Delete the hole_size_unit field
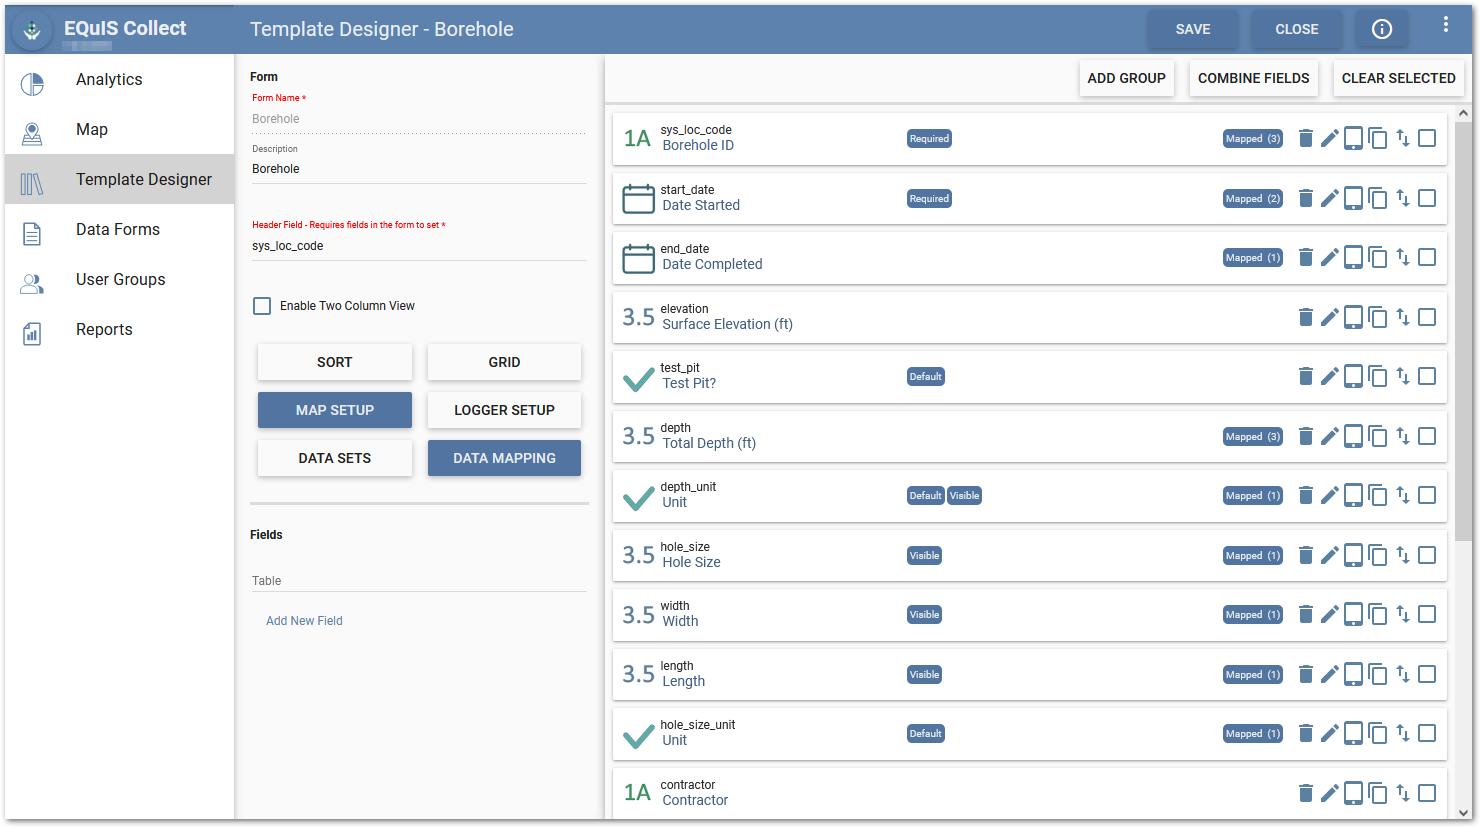Image resolution: width=1481 pixels, height=828 pixels. (x=1305, y=733)
